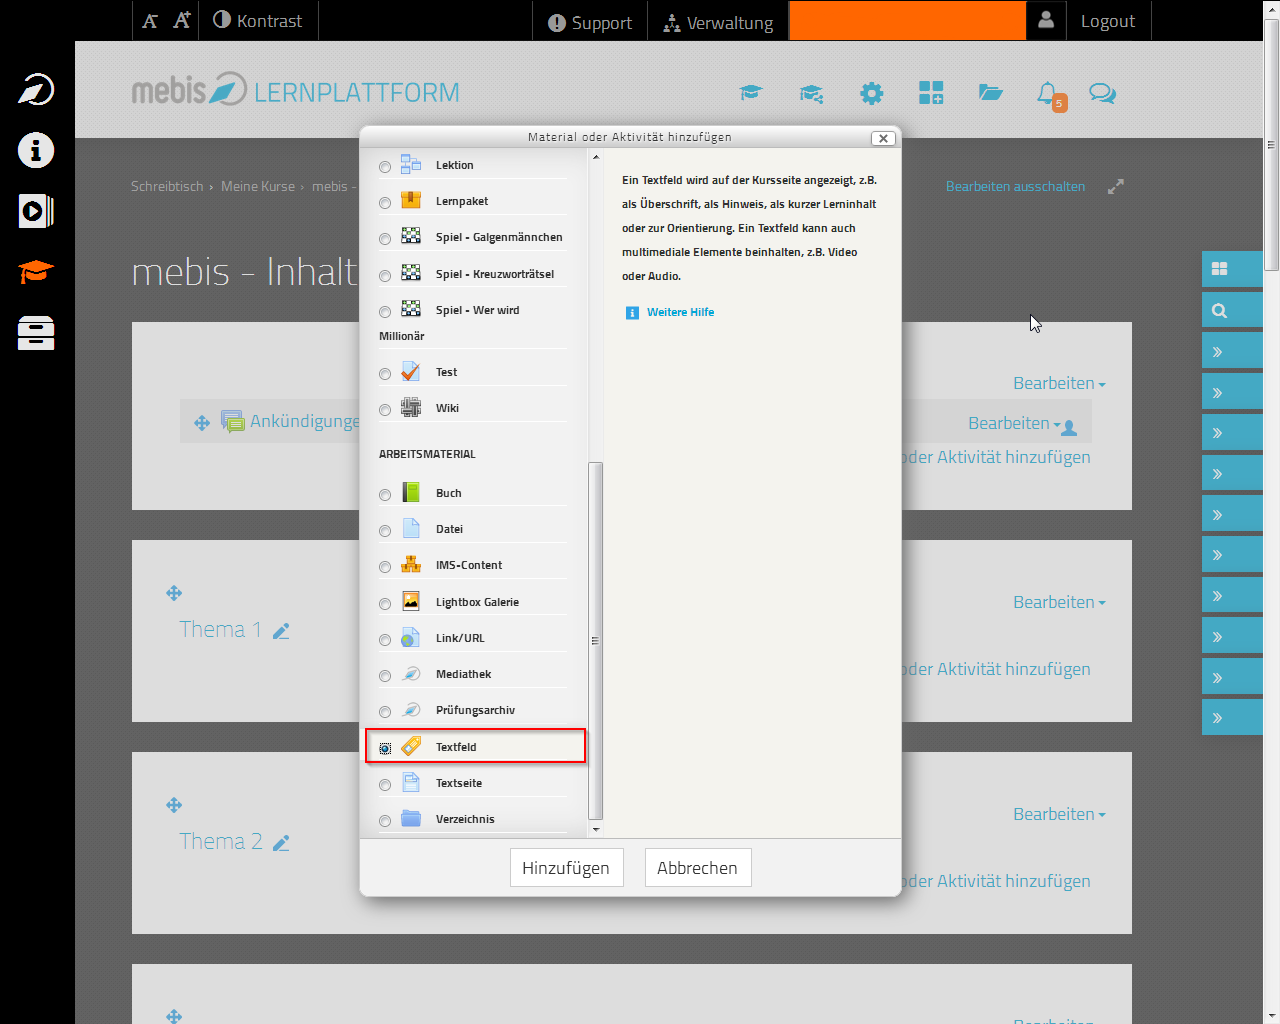The height and width of the screenshot is (1024, 1280).
Task: Open the Verwaltung menu
Action: (718, 22)
